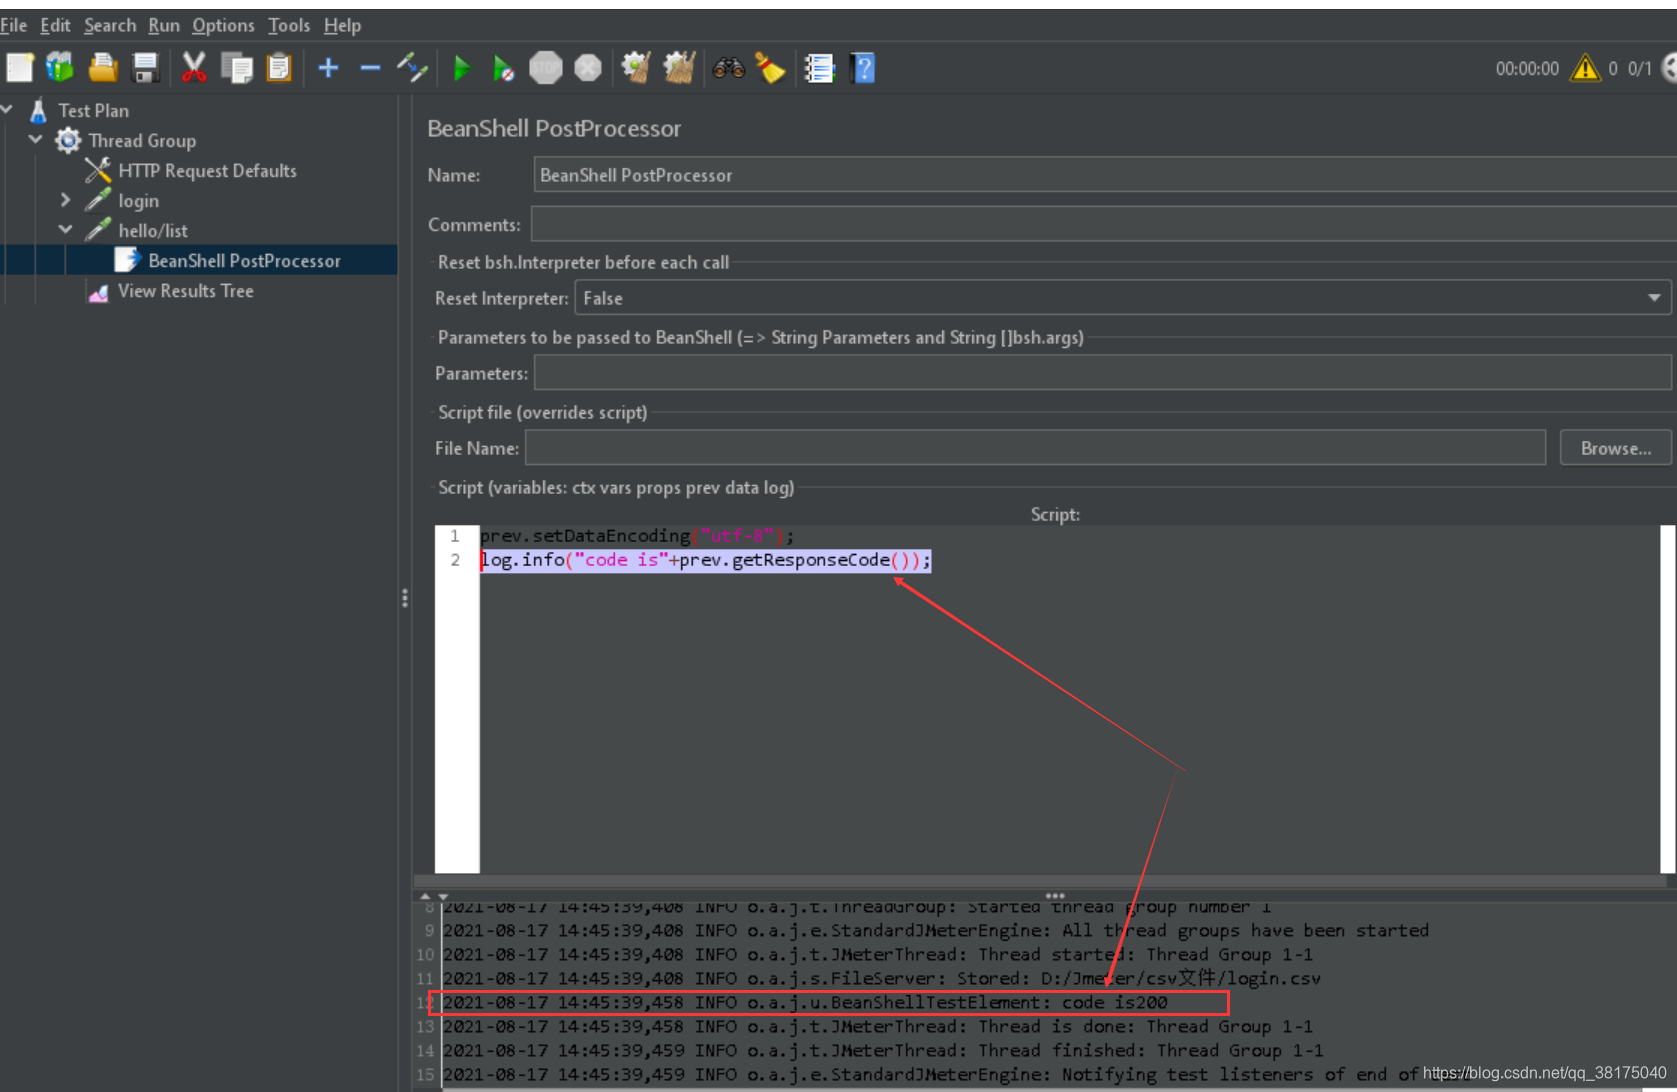1677x1092 pixels.
Task: Collapse the hello/list sampler node
Action: pos(65,229)
